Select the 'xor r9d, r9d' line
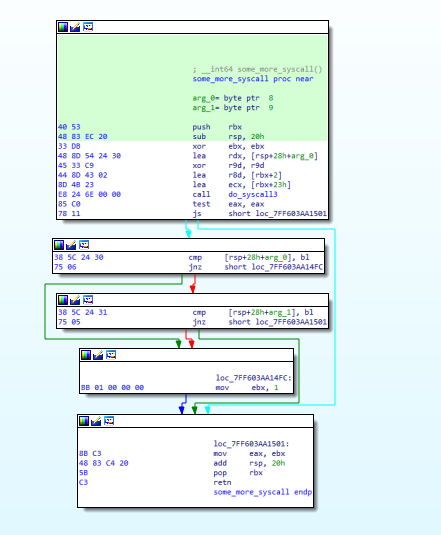441x535 pixels. pos(228,165)
